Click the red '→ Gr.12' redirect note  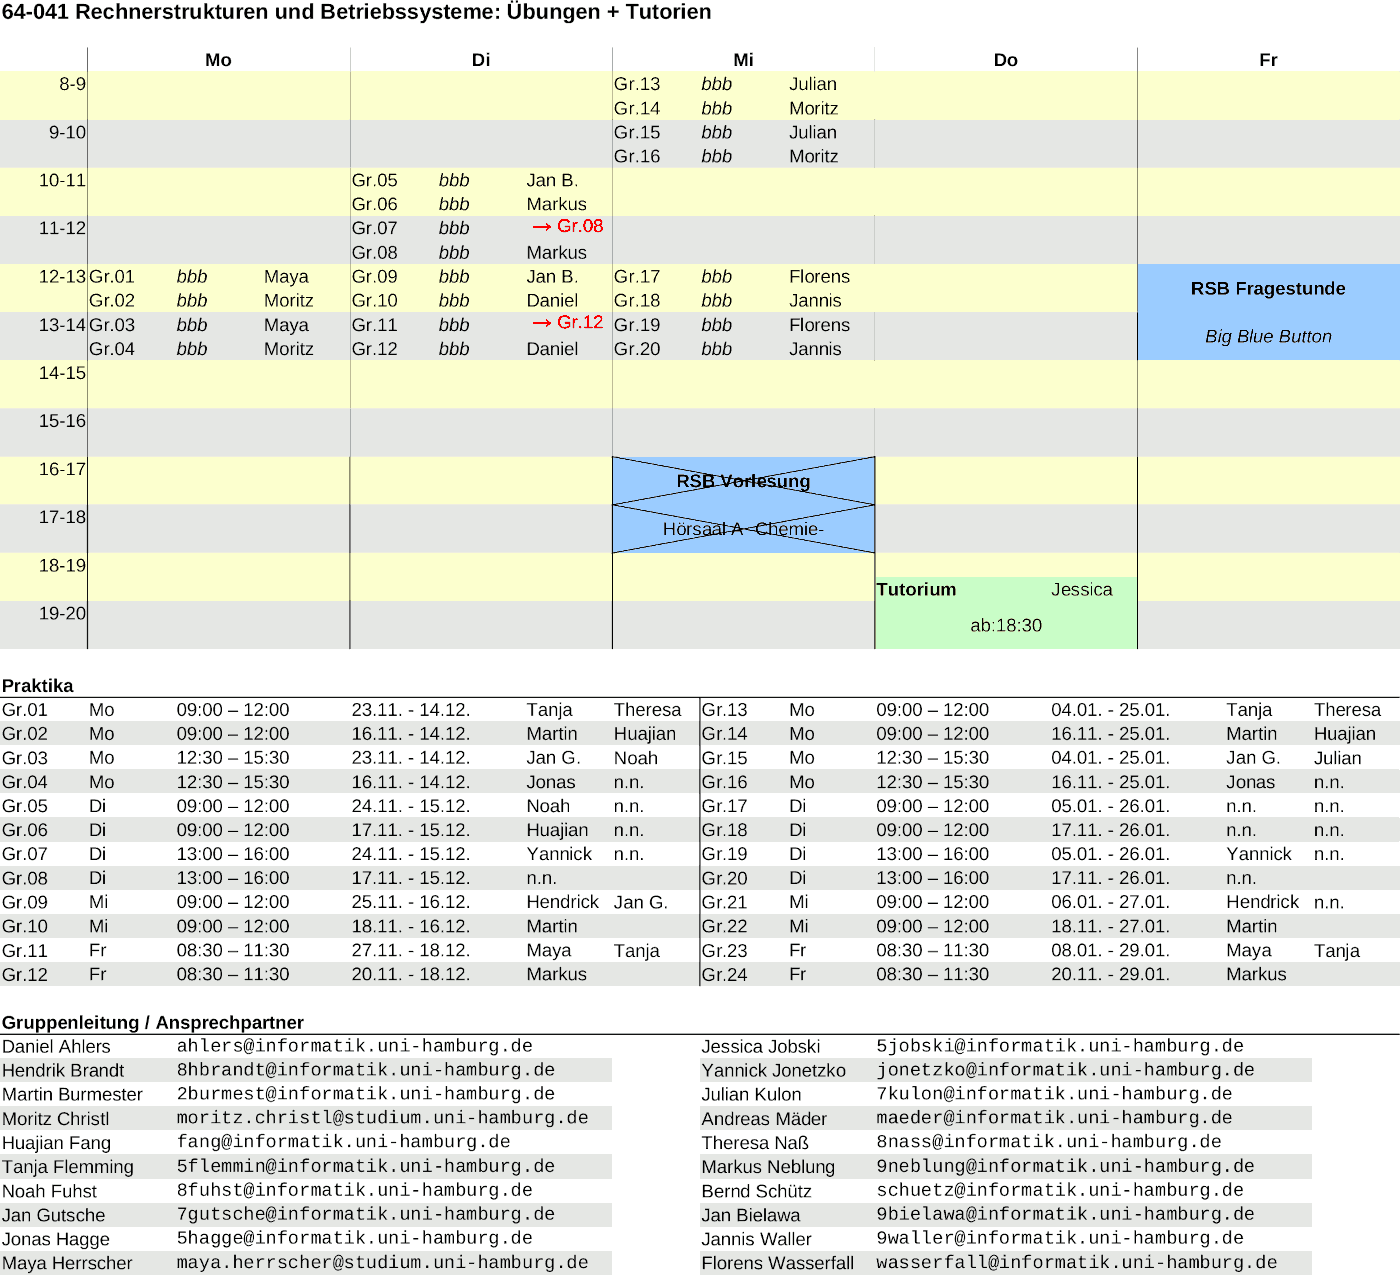pos(567,323)
